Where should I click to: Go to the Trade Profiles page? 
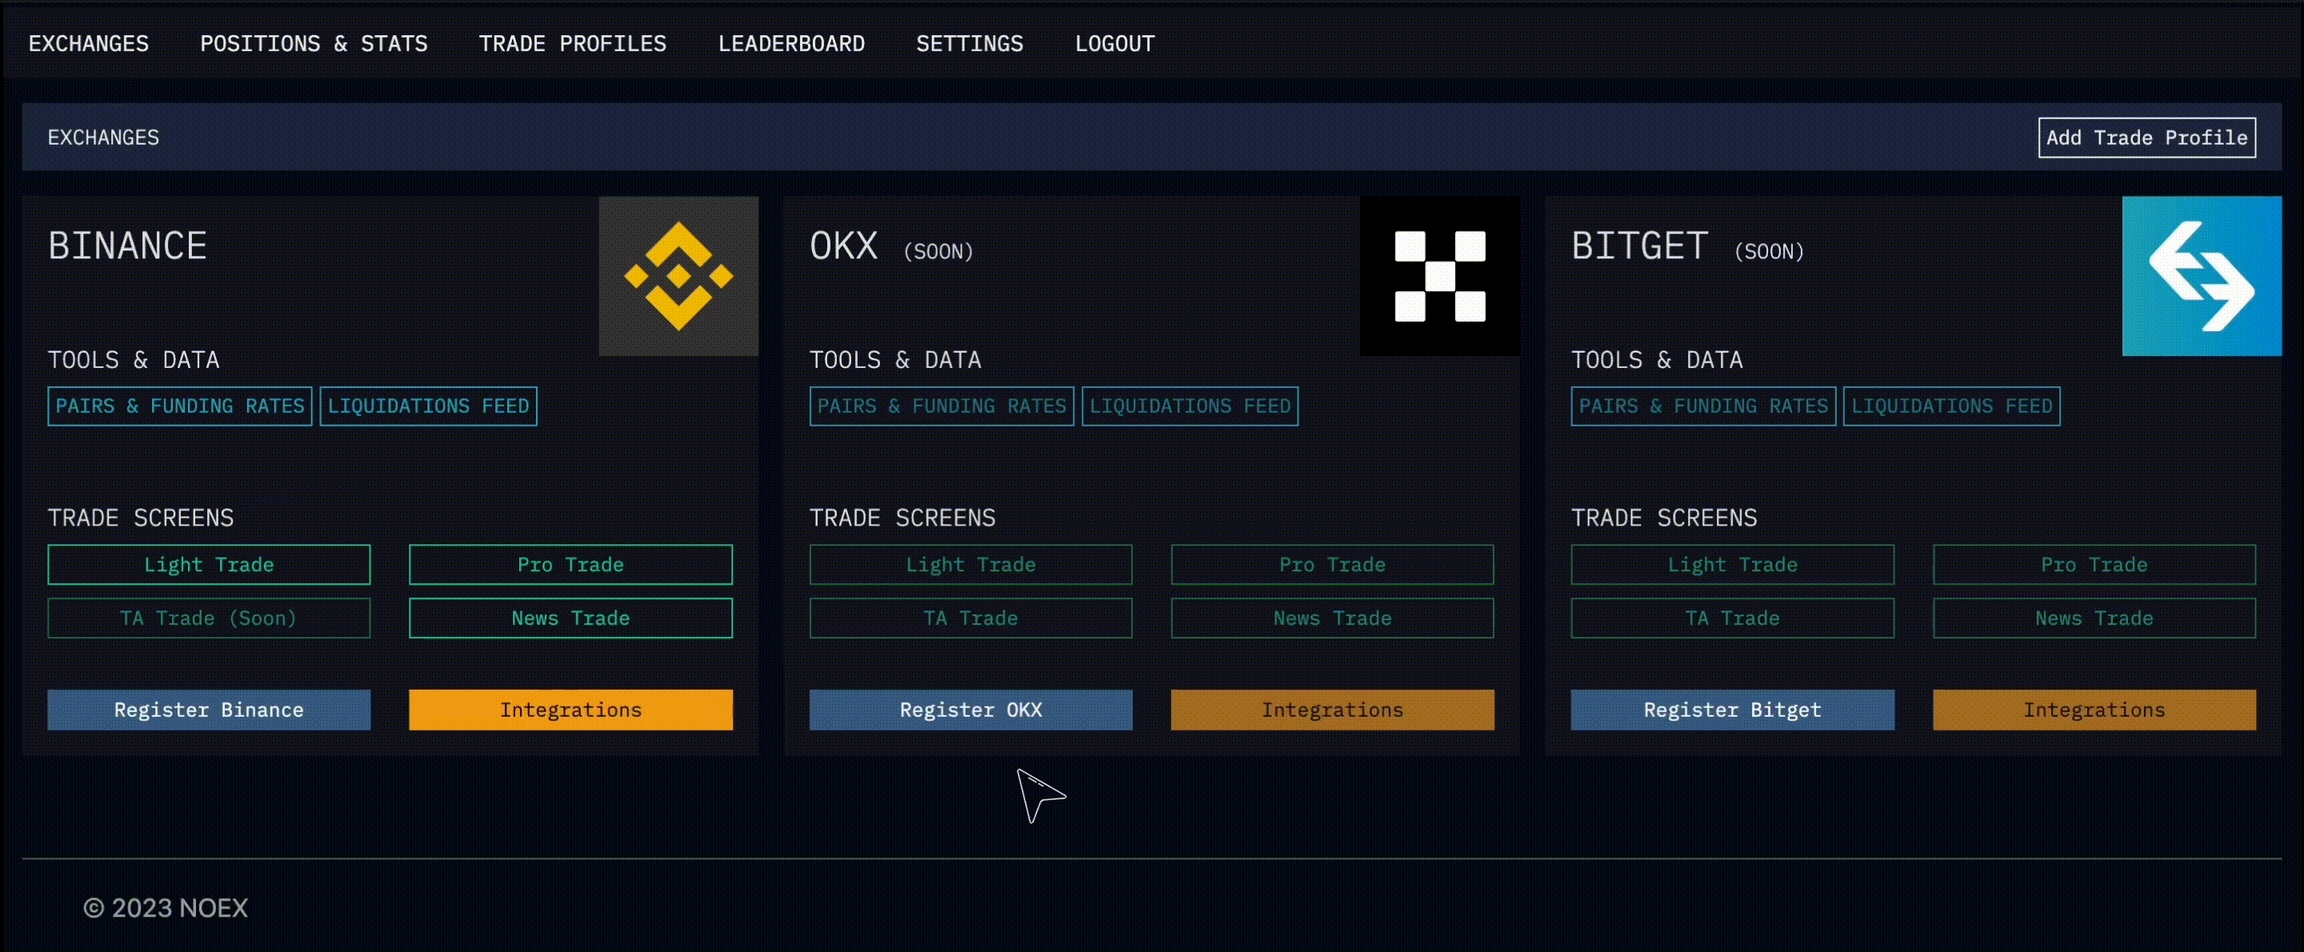tap(572, 44)
